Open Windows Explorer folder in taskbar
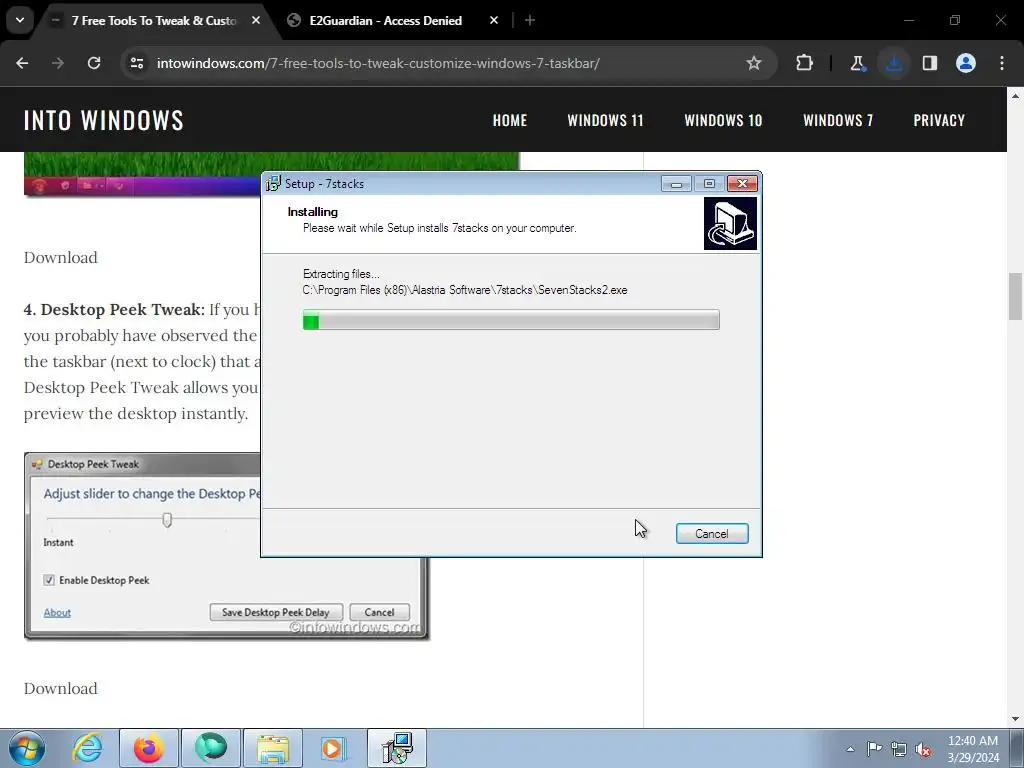 point(272,748)
